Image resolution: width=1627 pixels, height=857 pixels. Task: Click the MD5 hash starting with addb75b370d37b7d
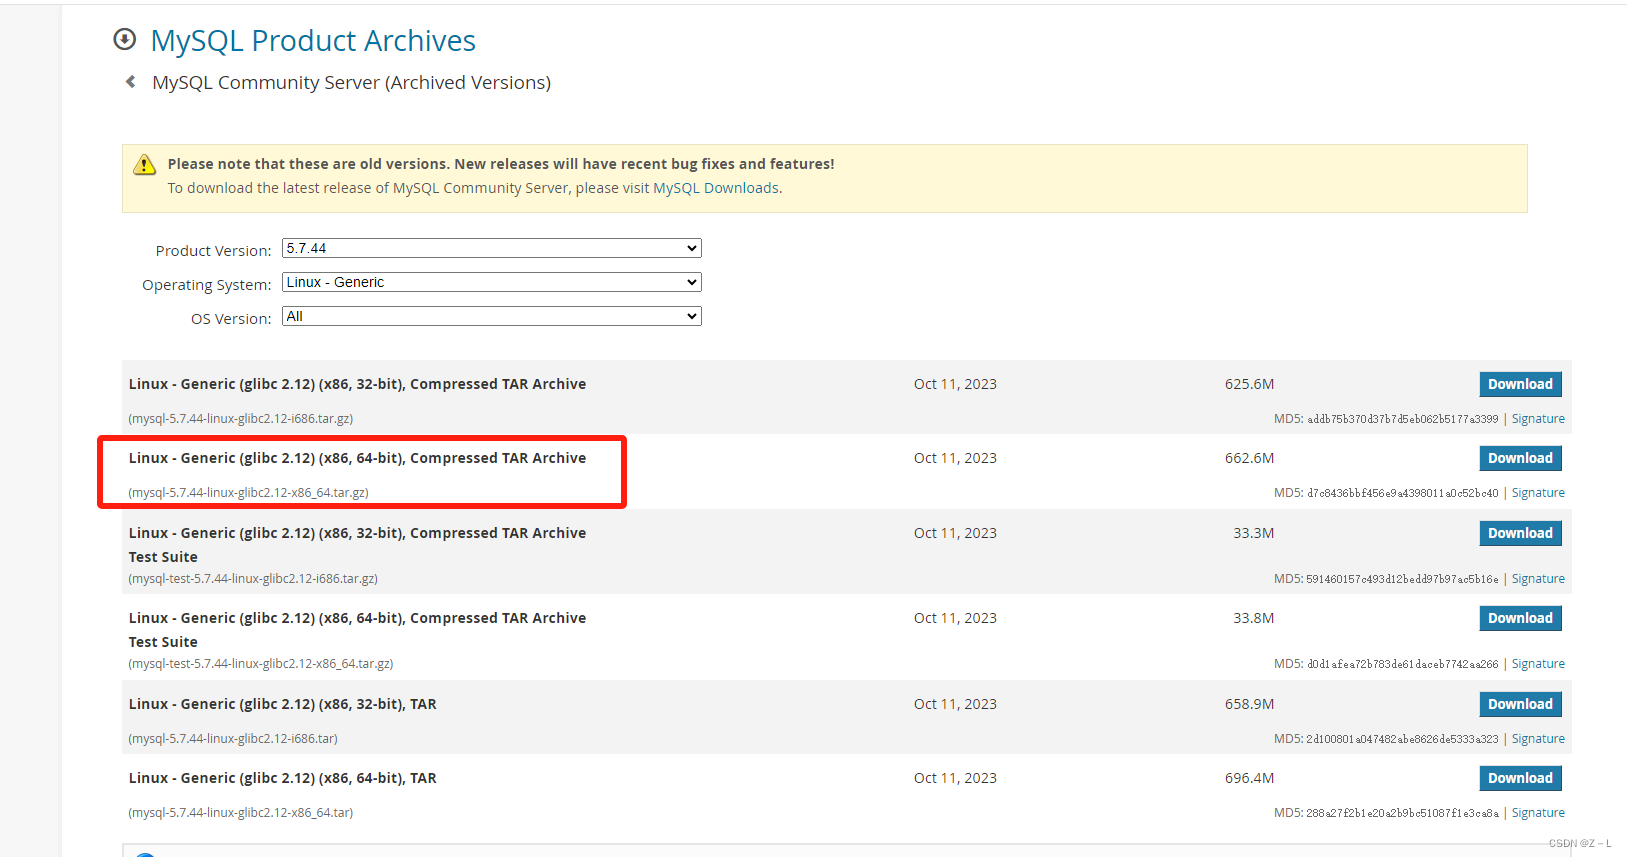point(1403,419)
